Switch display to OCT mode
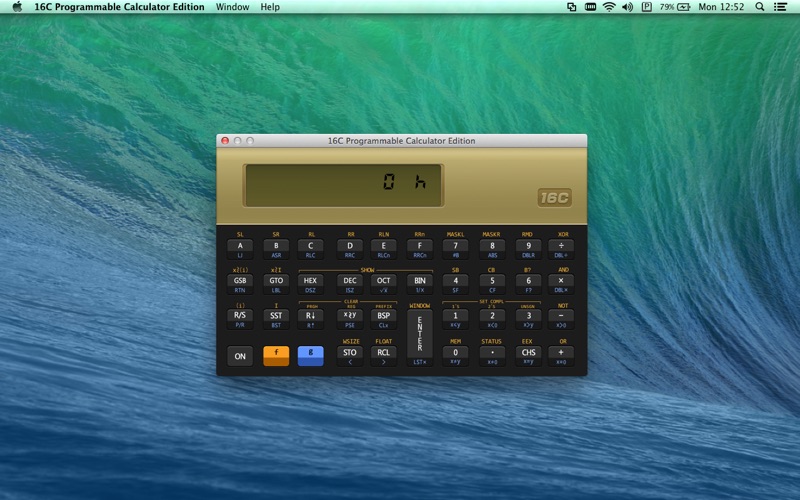 tap(384, 284)
